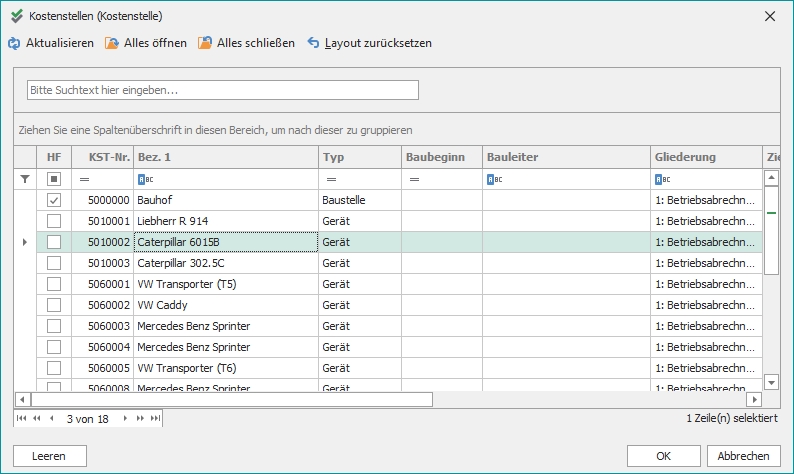Click the Aktualisieren refresh icon

[14, 43]
